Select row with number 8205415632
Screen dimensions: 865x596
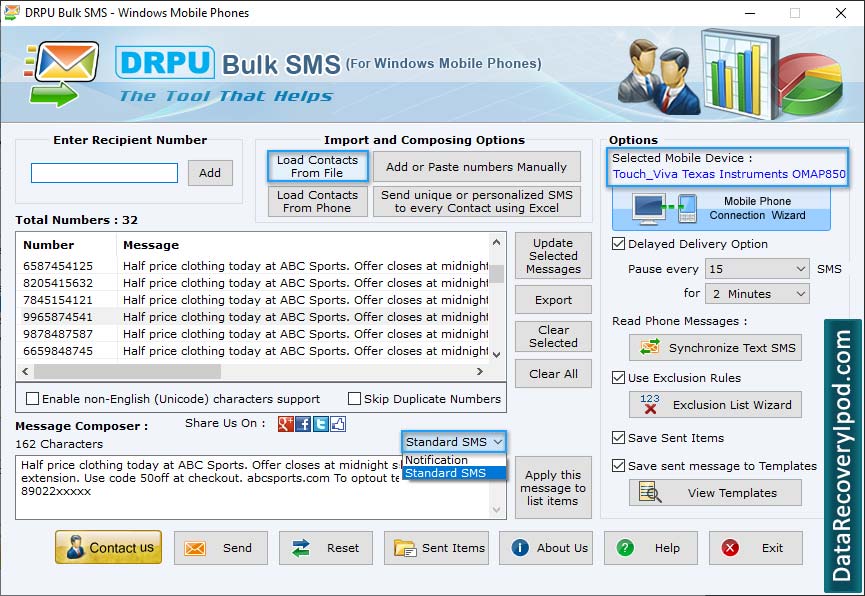point(255,283)
